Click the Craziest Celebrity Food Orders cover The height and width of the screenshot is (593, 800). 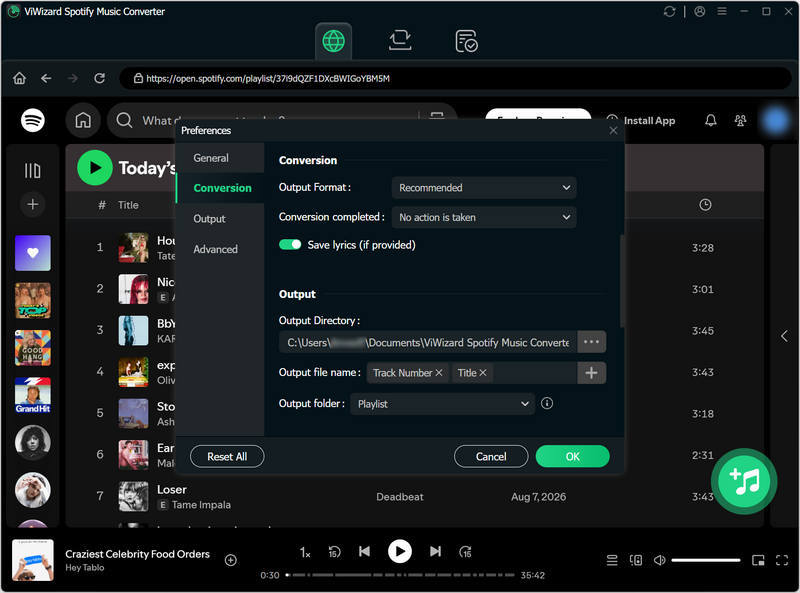(33, 560)
